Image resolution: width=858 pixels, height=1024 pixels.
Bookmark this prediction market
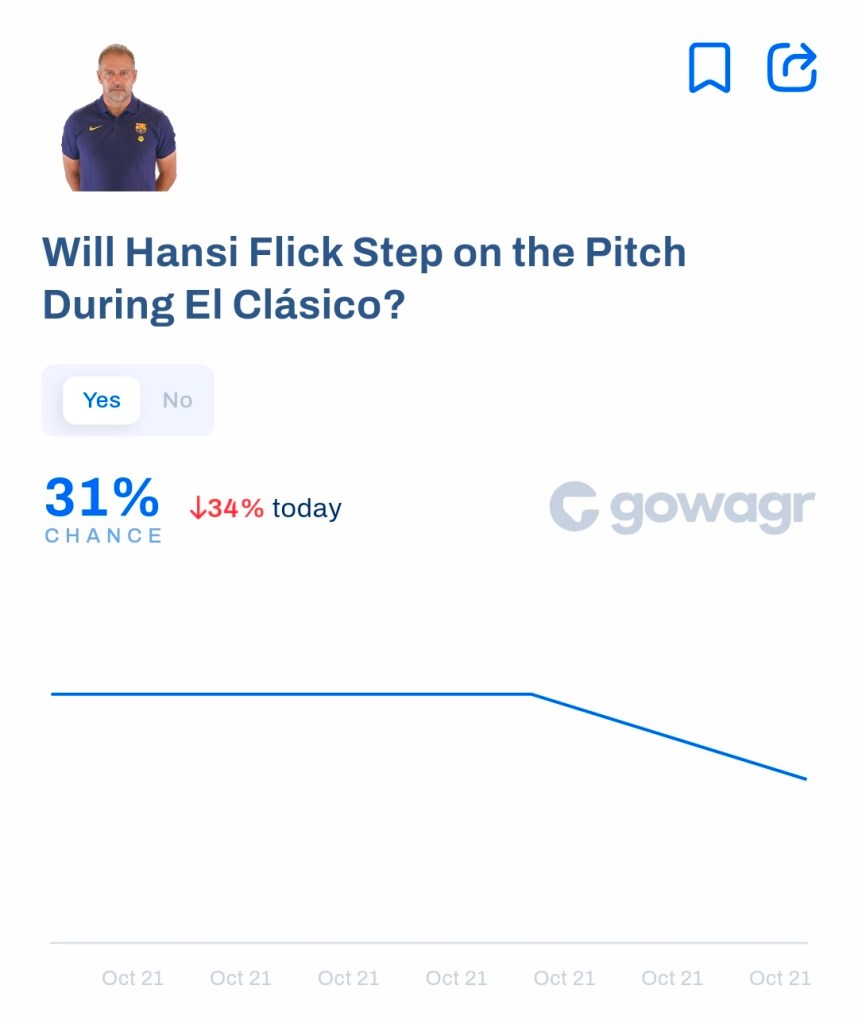(x=709, y=68)
